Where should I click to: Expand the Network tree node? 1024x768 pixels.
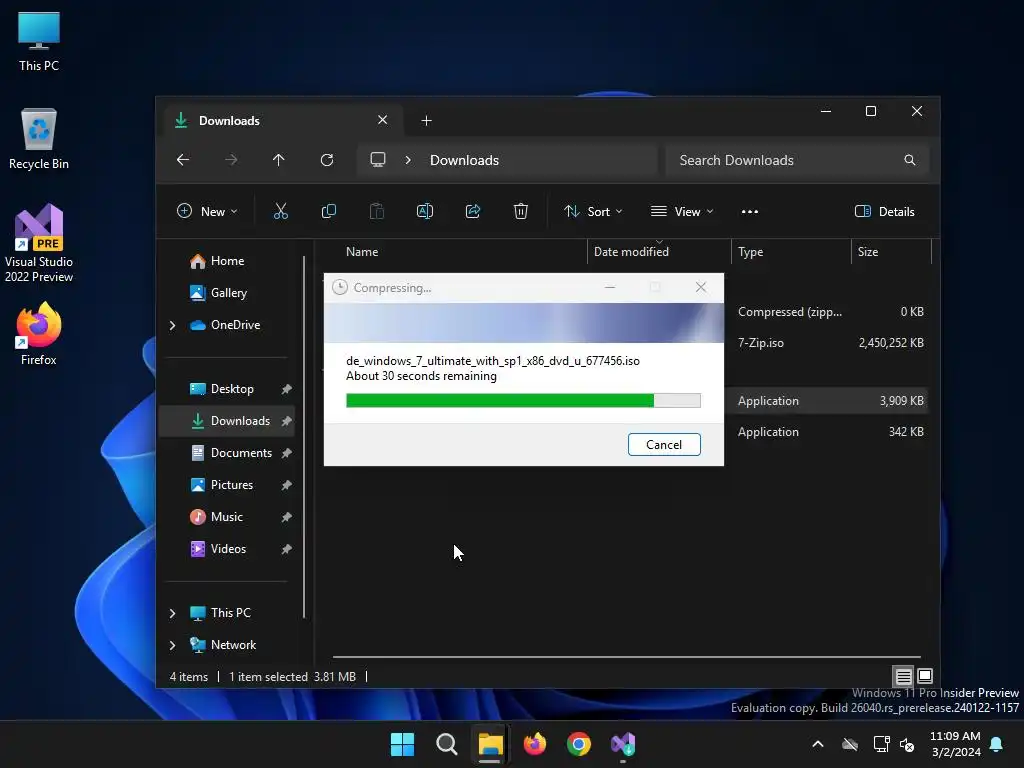click(x=172, y=645)
